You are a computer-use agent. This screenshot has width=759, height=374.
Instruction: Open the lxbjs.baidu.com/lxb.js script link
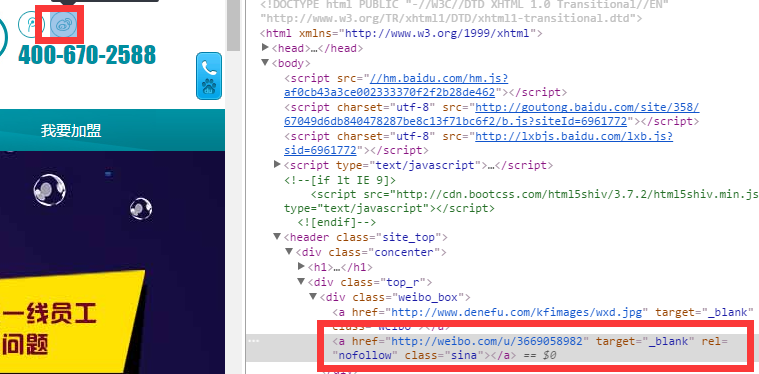coord(478,144)
